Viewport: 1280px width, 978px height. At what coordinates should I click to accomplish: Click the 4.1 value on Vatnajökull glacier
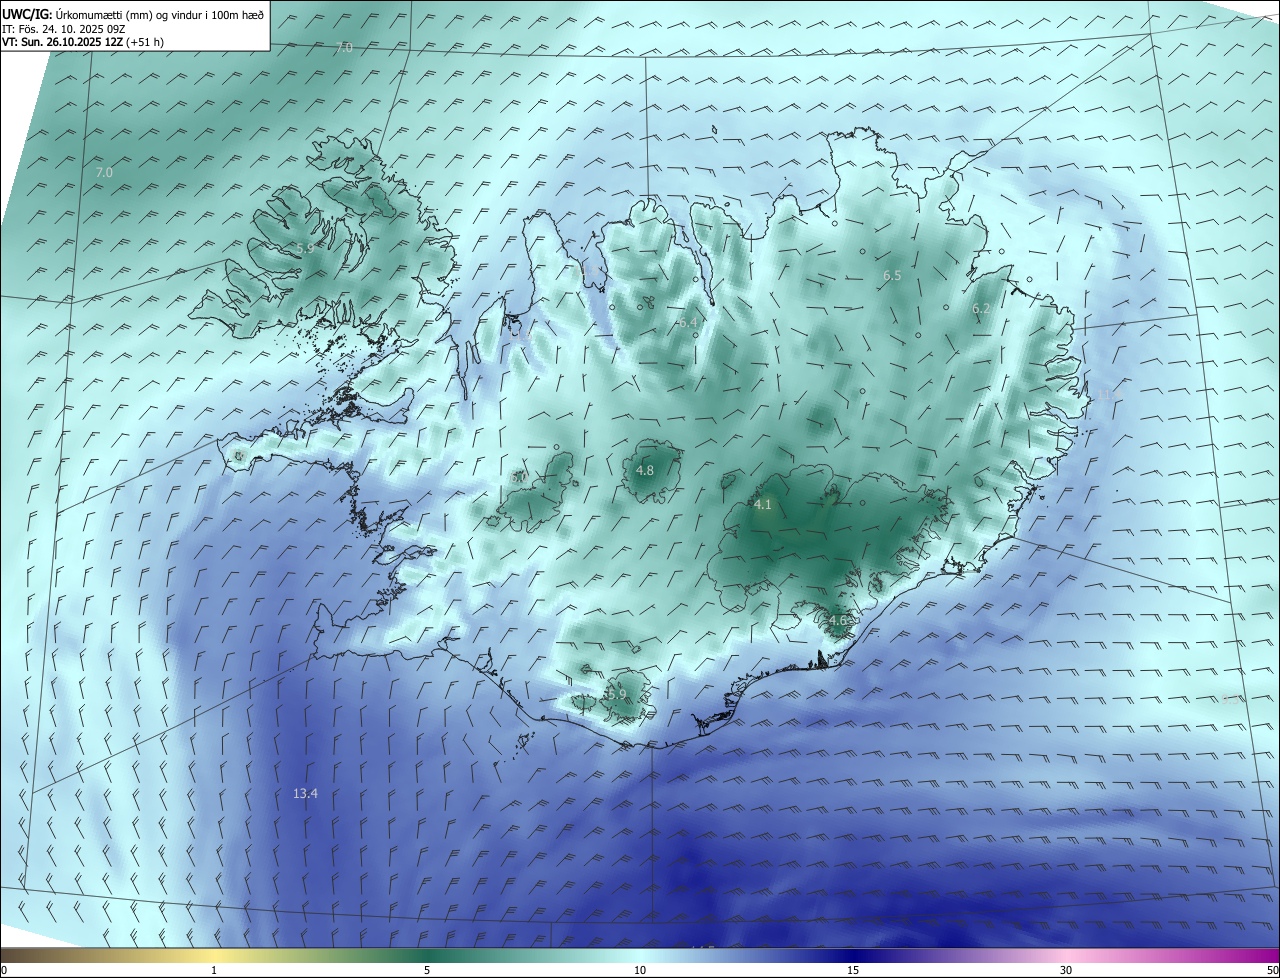(x=763, y=505)
